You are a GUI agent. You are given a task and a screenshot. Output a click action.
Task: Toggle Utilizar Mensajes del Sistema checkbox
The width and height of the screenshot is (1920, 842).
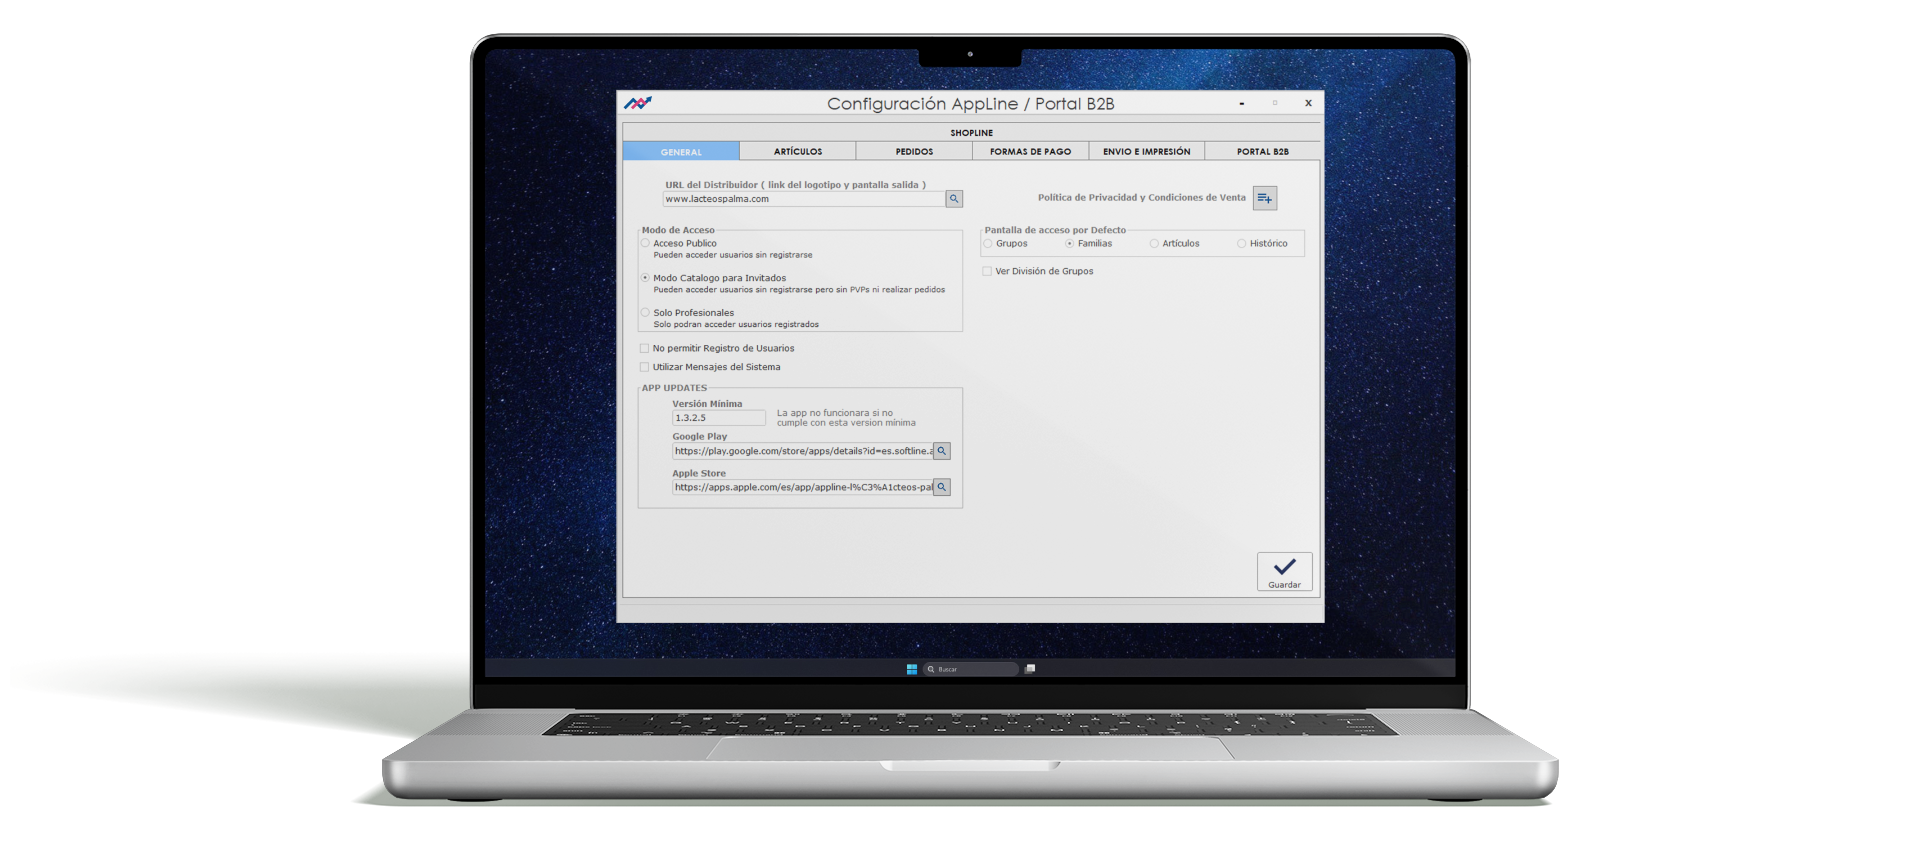tap(644, 367)
